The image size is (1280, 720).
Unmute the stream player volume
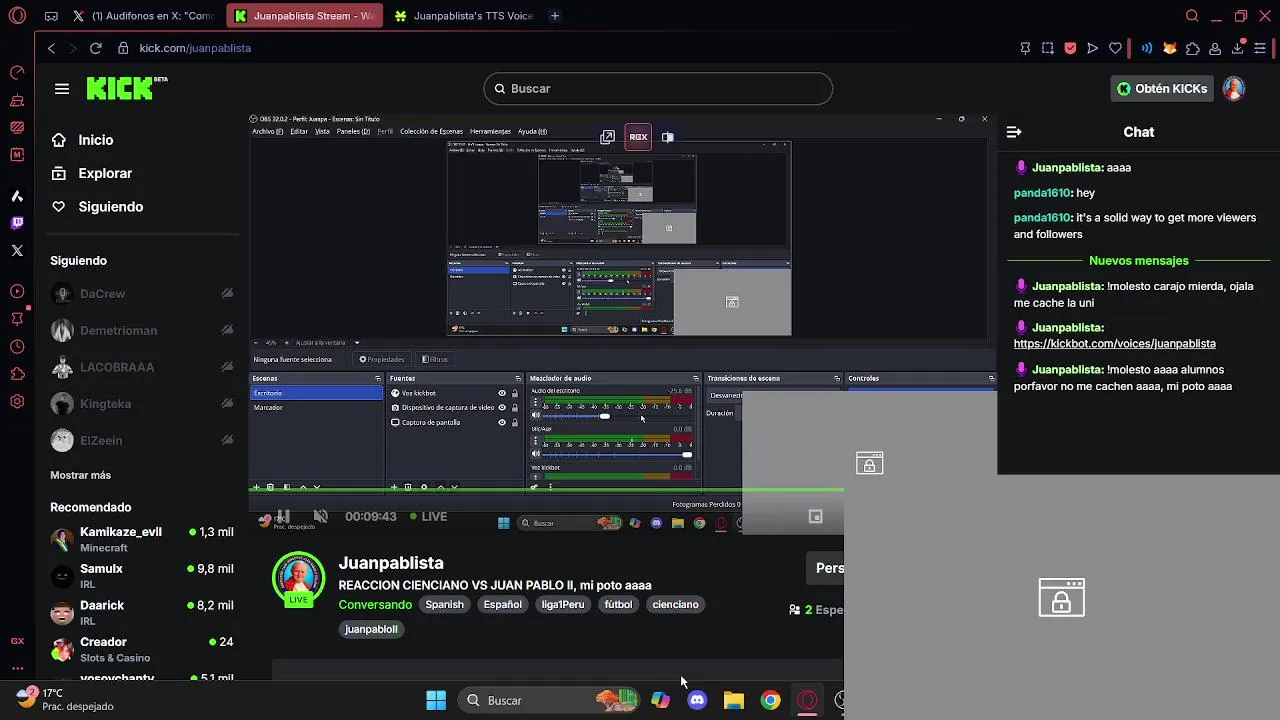[320, 516]
